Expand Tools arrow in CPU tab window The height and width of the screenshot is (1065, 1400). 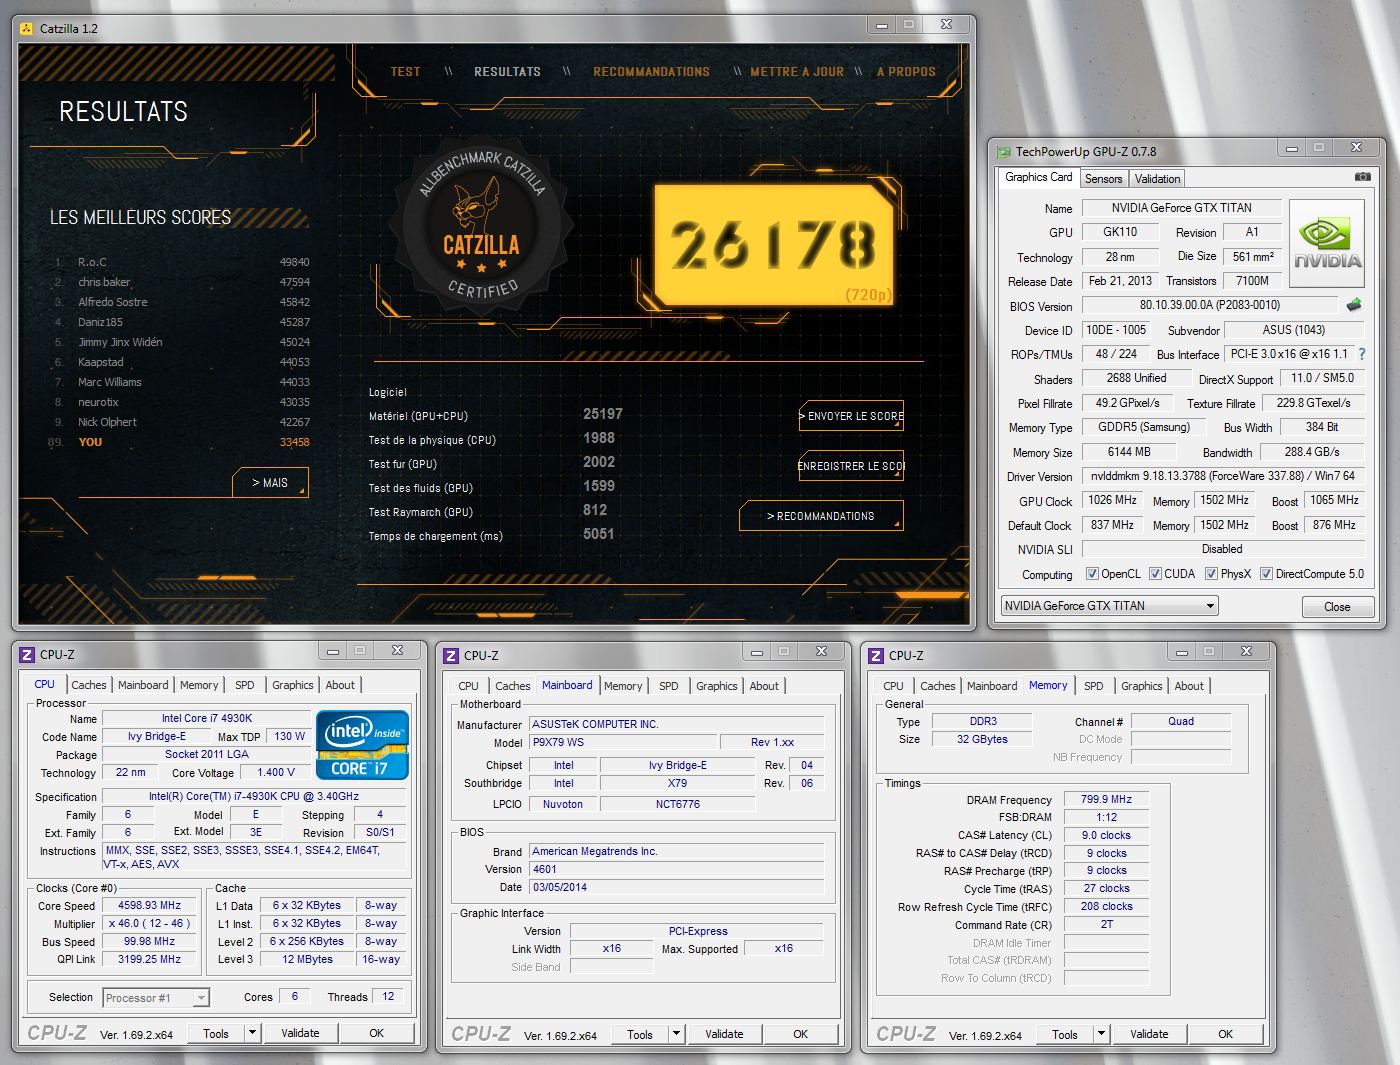pos(252,1033)
